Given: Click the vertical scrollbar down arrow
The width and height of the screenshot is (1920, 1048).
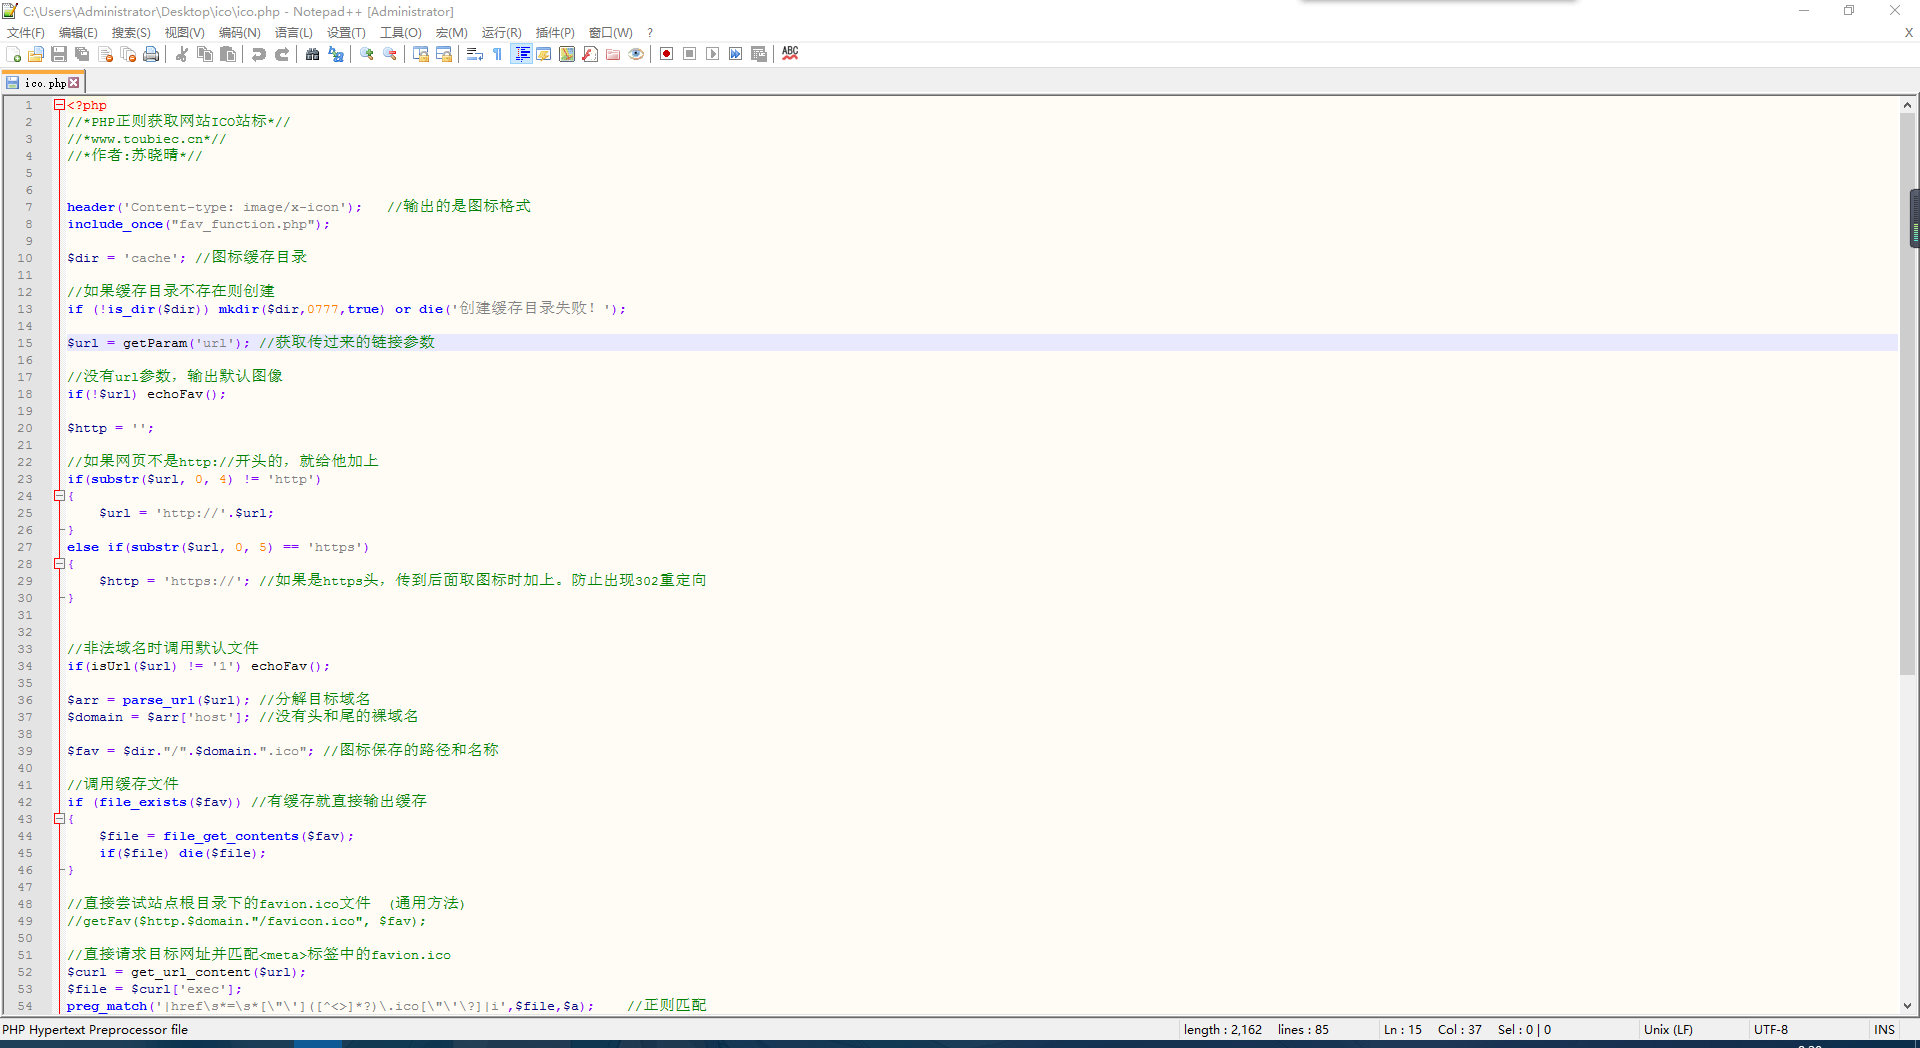Looking at the screenshot, I should click(1907, 1006).
